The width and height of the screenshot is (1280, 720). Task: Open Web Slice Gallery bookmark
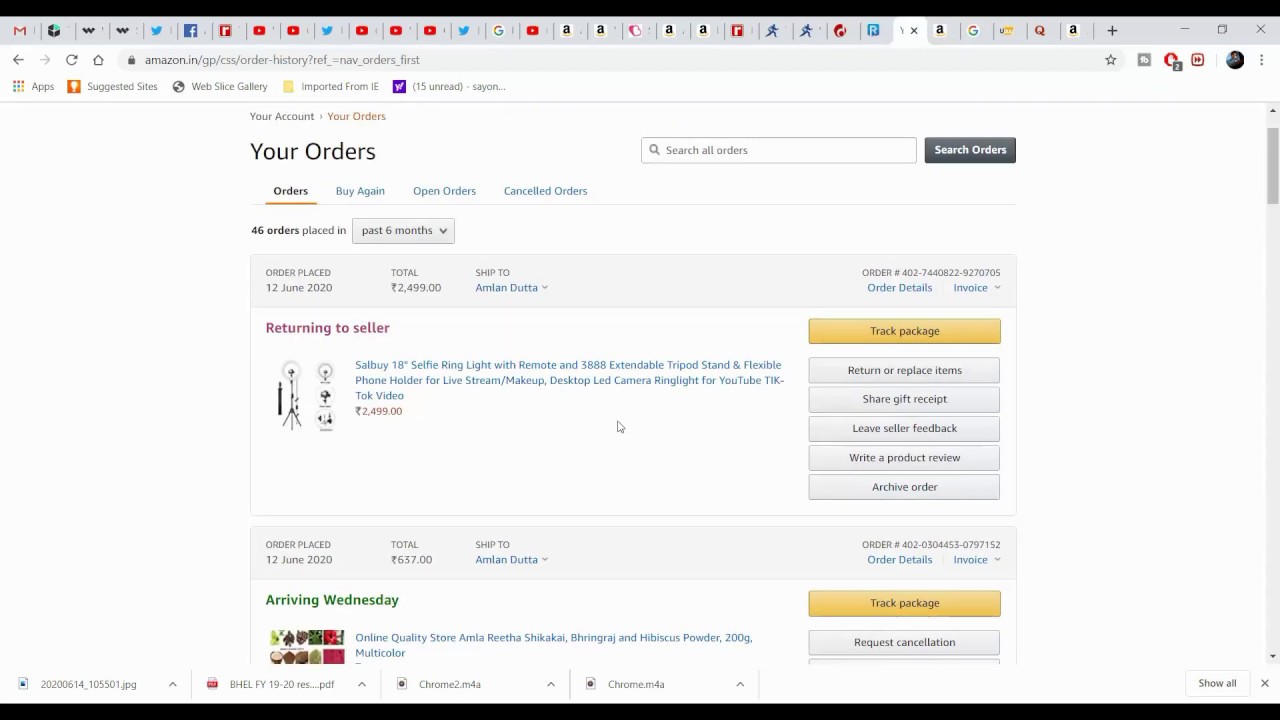[220, 87]
